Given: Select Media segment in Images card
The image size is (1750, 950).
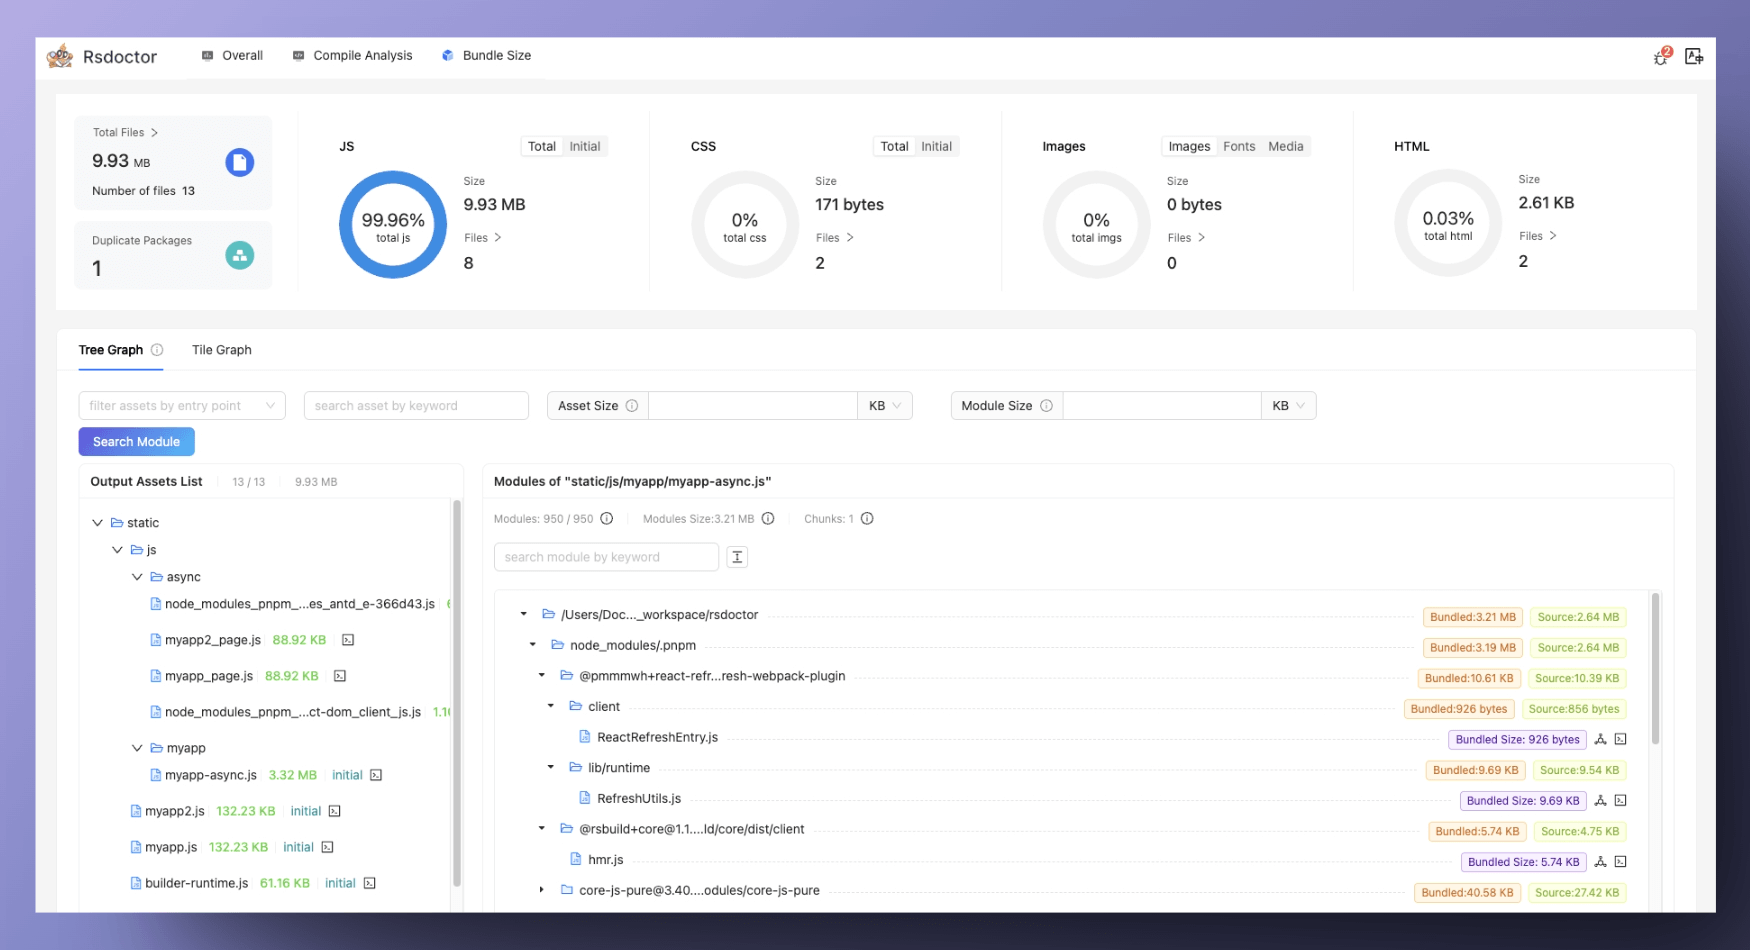Looking at the screenshot, I should (1286, 146).
